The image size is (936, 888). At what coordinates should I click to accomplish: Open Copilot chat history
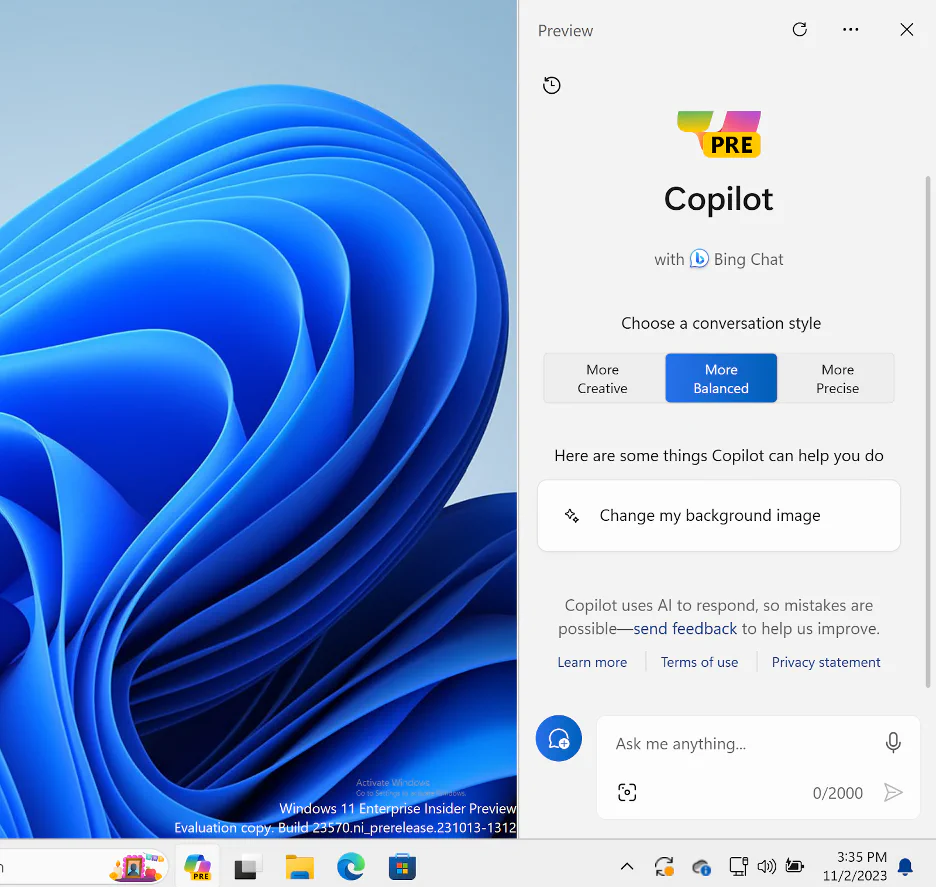point(551,85)
